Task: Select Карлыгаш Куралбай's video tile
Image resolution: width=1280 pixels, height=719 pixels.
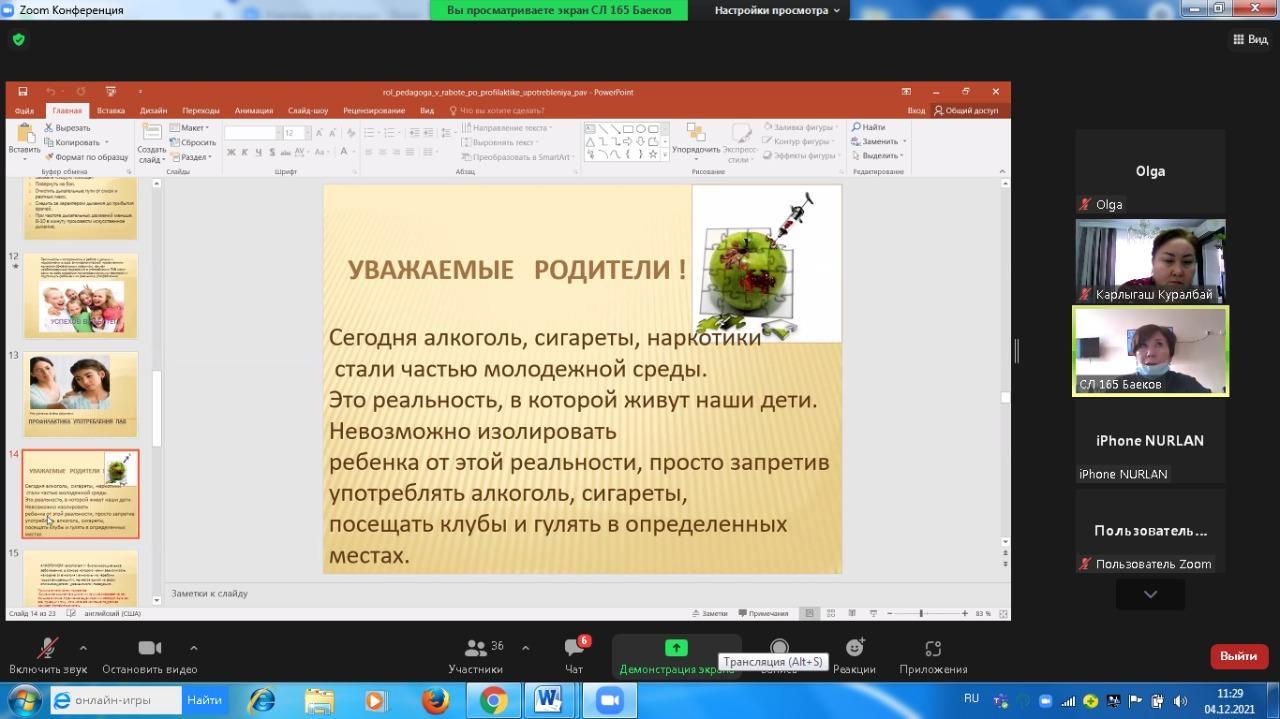Action: coord(1150,260)
